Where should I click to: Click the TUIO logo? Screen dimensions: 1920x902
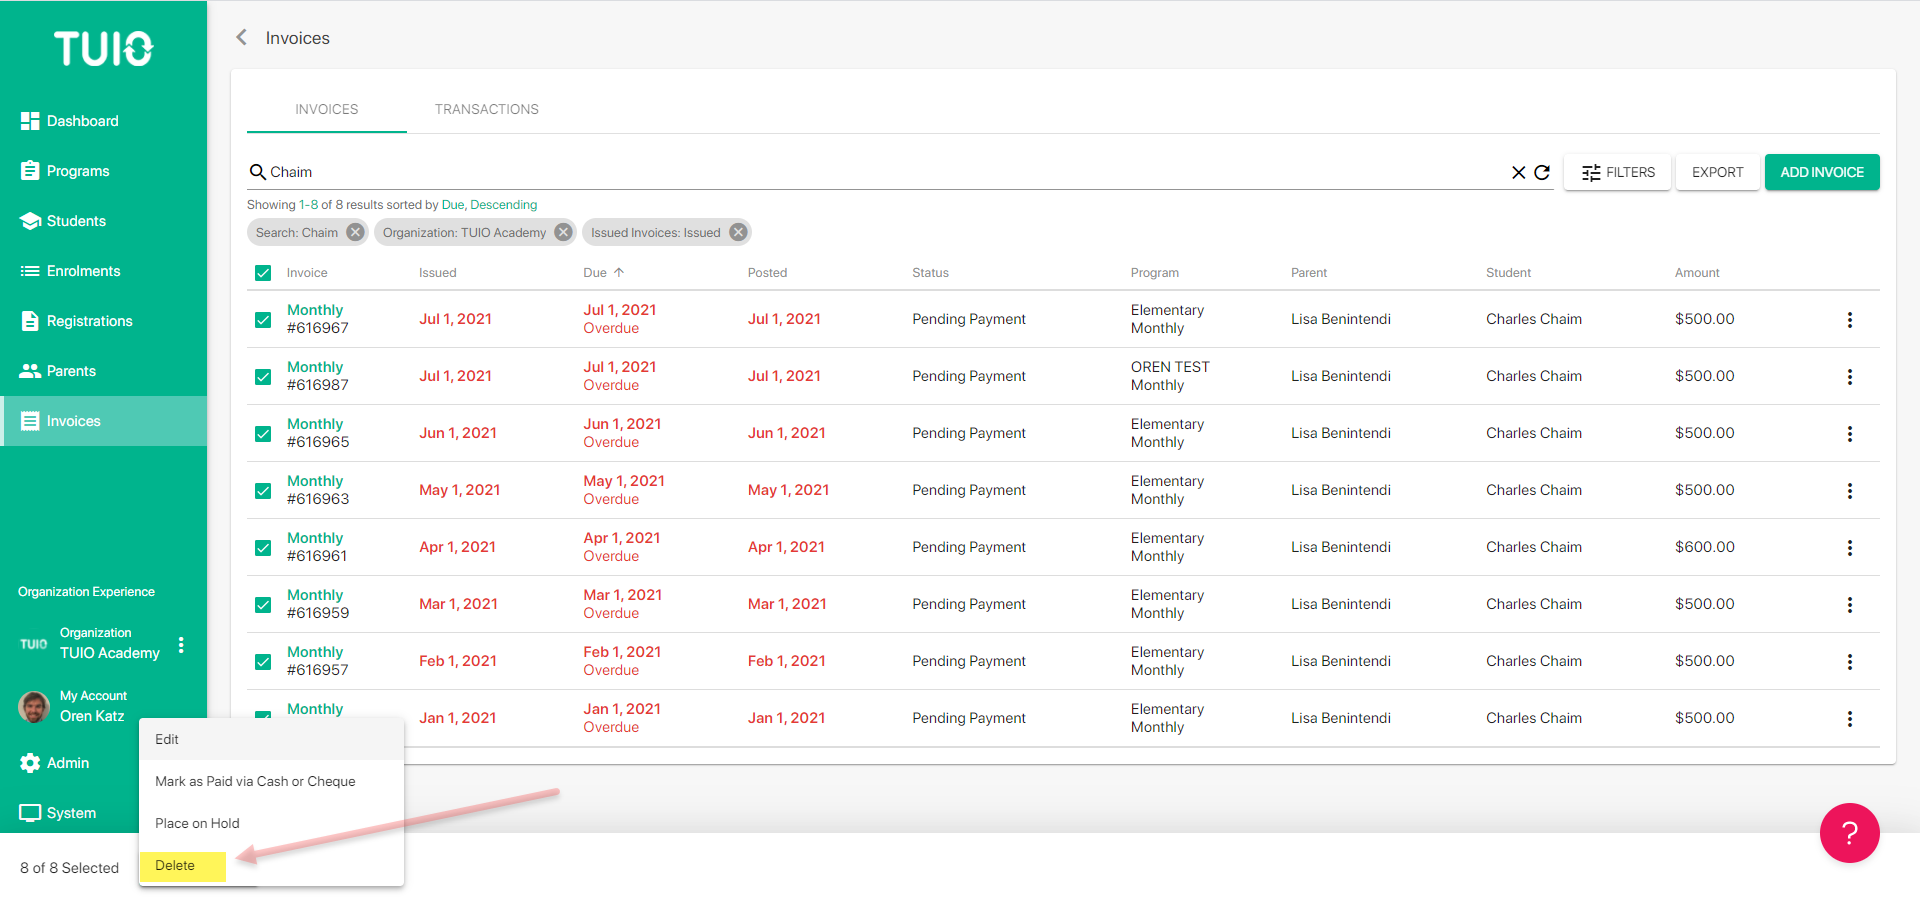(103, 48)
